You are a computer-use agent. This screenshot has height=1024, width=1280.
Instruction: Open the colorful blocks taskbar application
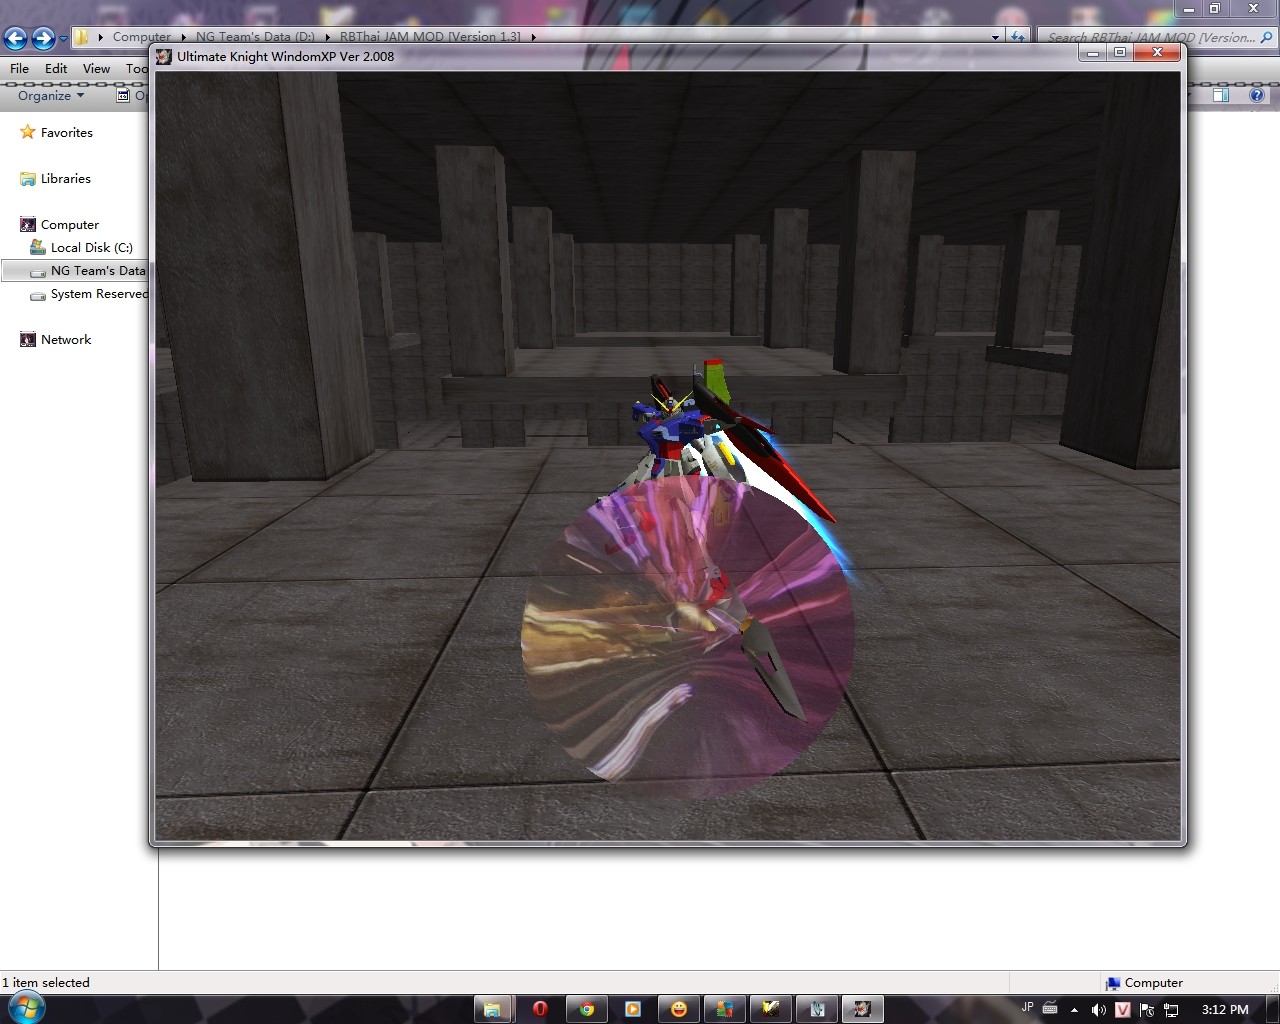pos(724,1008)
